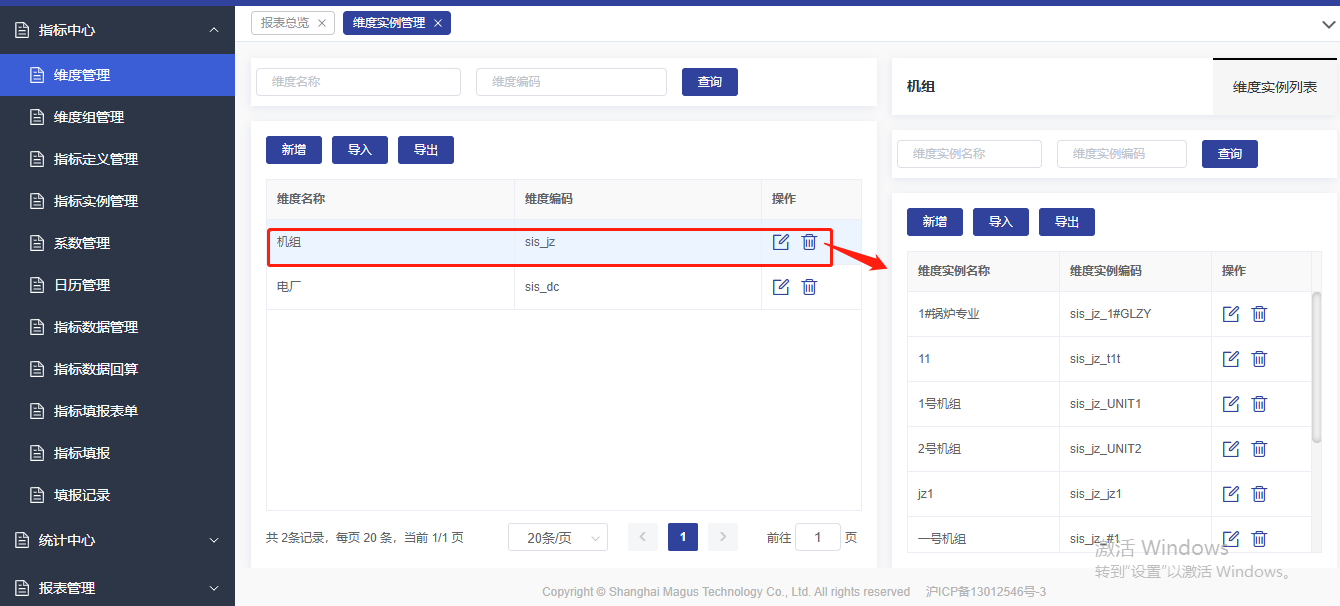Open 维度组管理 in the sidebar

[x=89, y=117]
